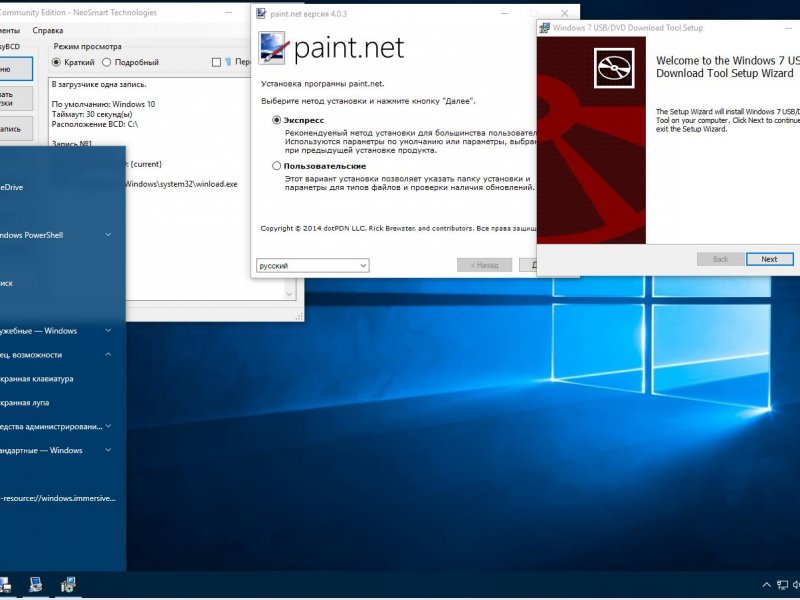Expand the Служебные — Windows folder
The width and height of the screenshot is (800, 600).
coord(108,331)
